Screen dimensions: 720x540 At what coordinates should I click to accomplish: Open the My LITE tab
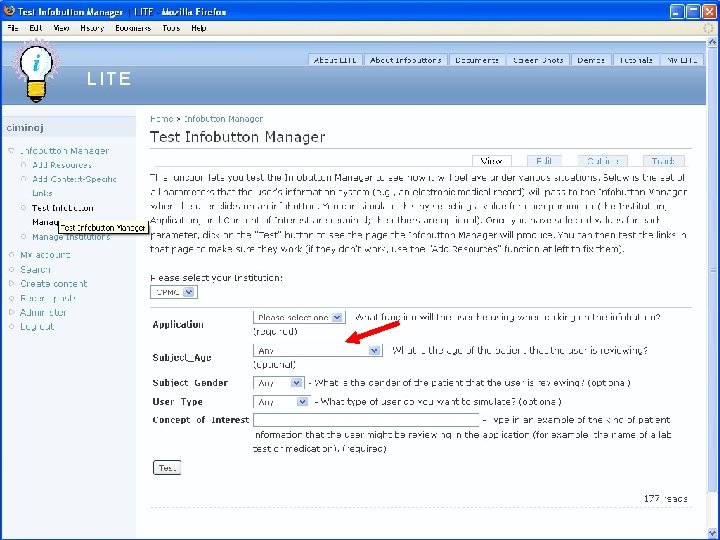682,60
